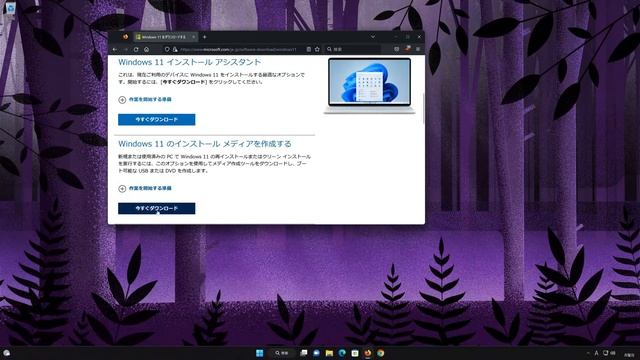Expand installation media before-you-begin section
Image resolution: width=640 pixels, height=360 pixels.
pos(145,189)
